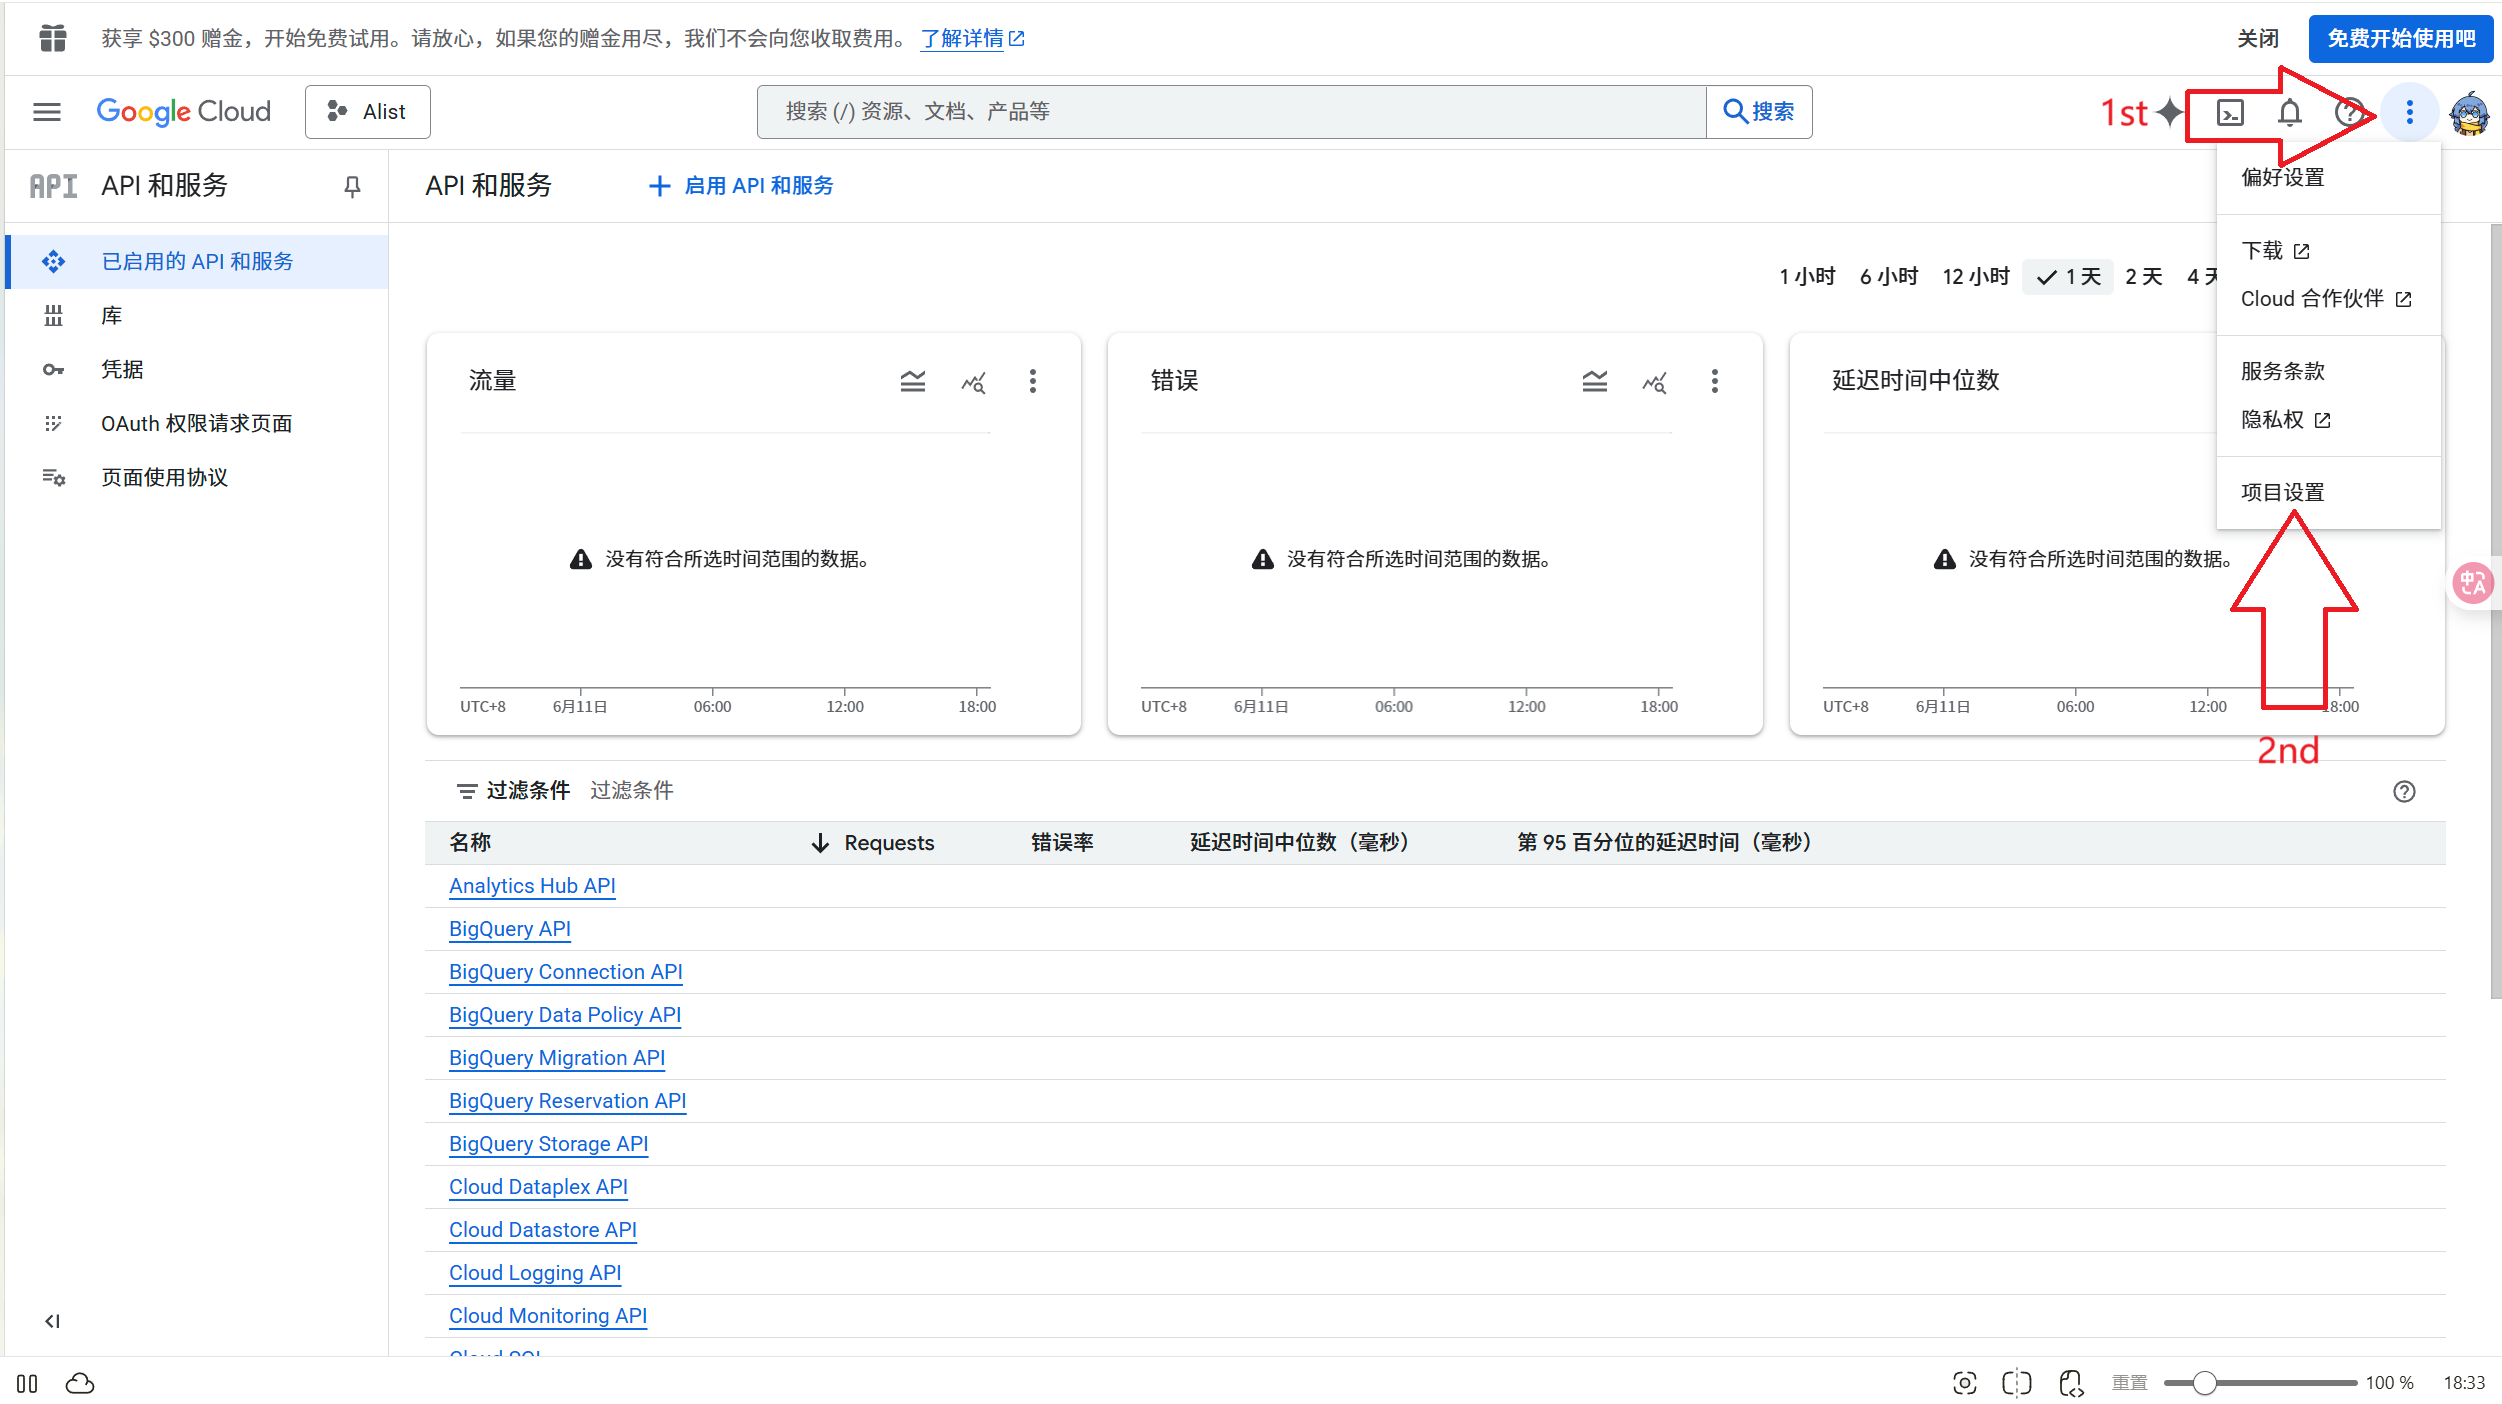Choose 项目设置 from the menu
Viewport: 2502px width, 1404px height.
2282,492
